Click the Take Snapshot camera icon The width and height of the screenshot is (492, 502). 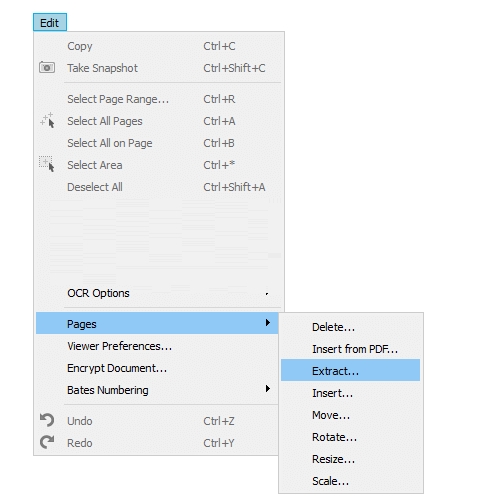pos(47,68)
